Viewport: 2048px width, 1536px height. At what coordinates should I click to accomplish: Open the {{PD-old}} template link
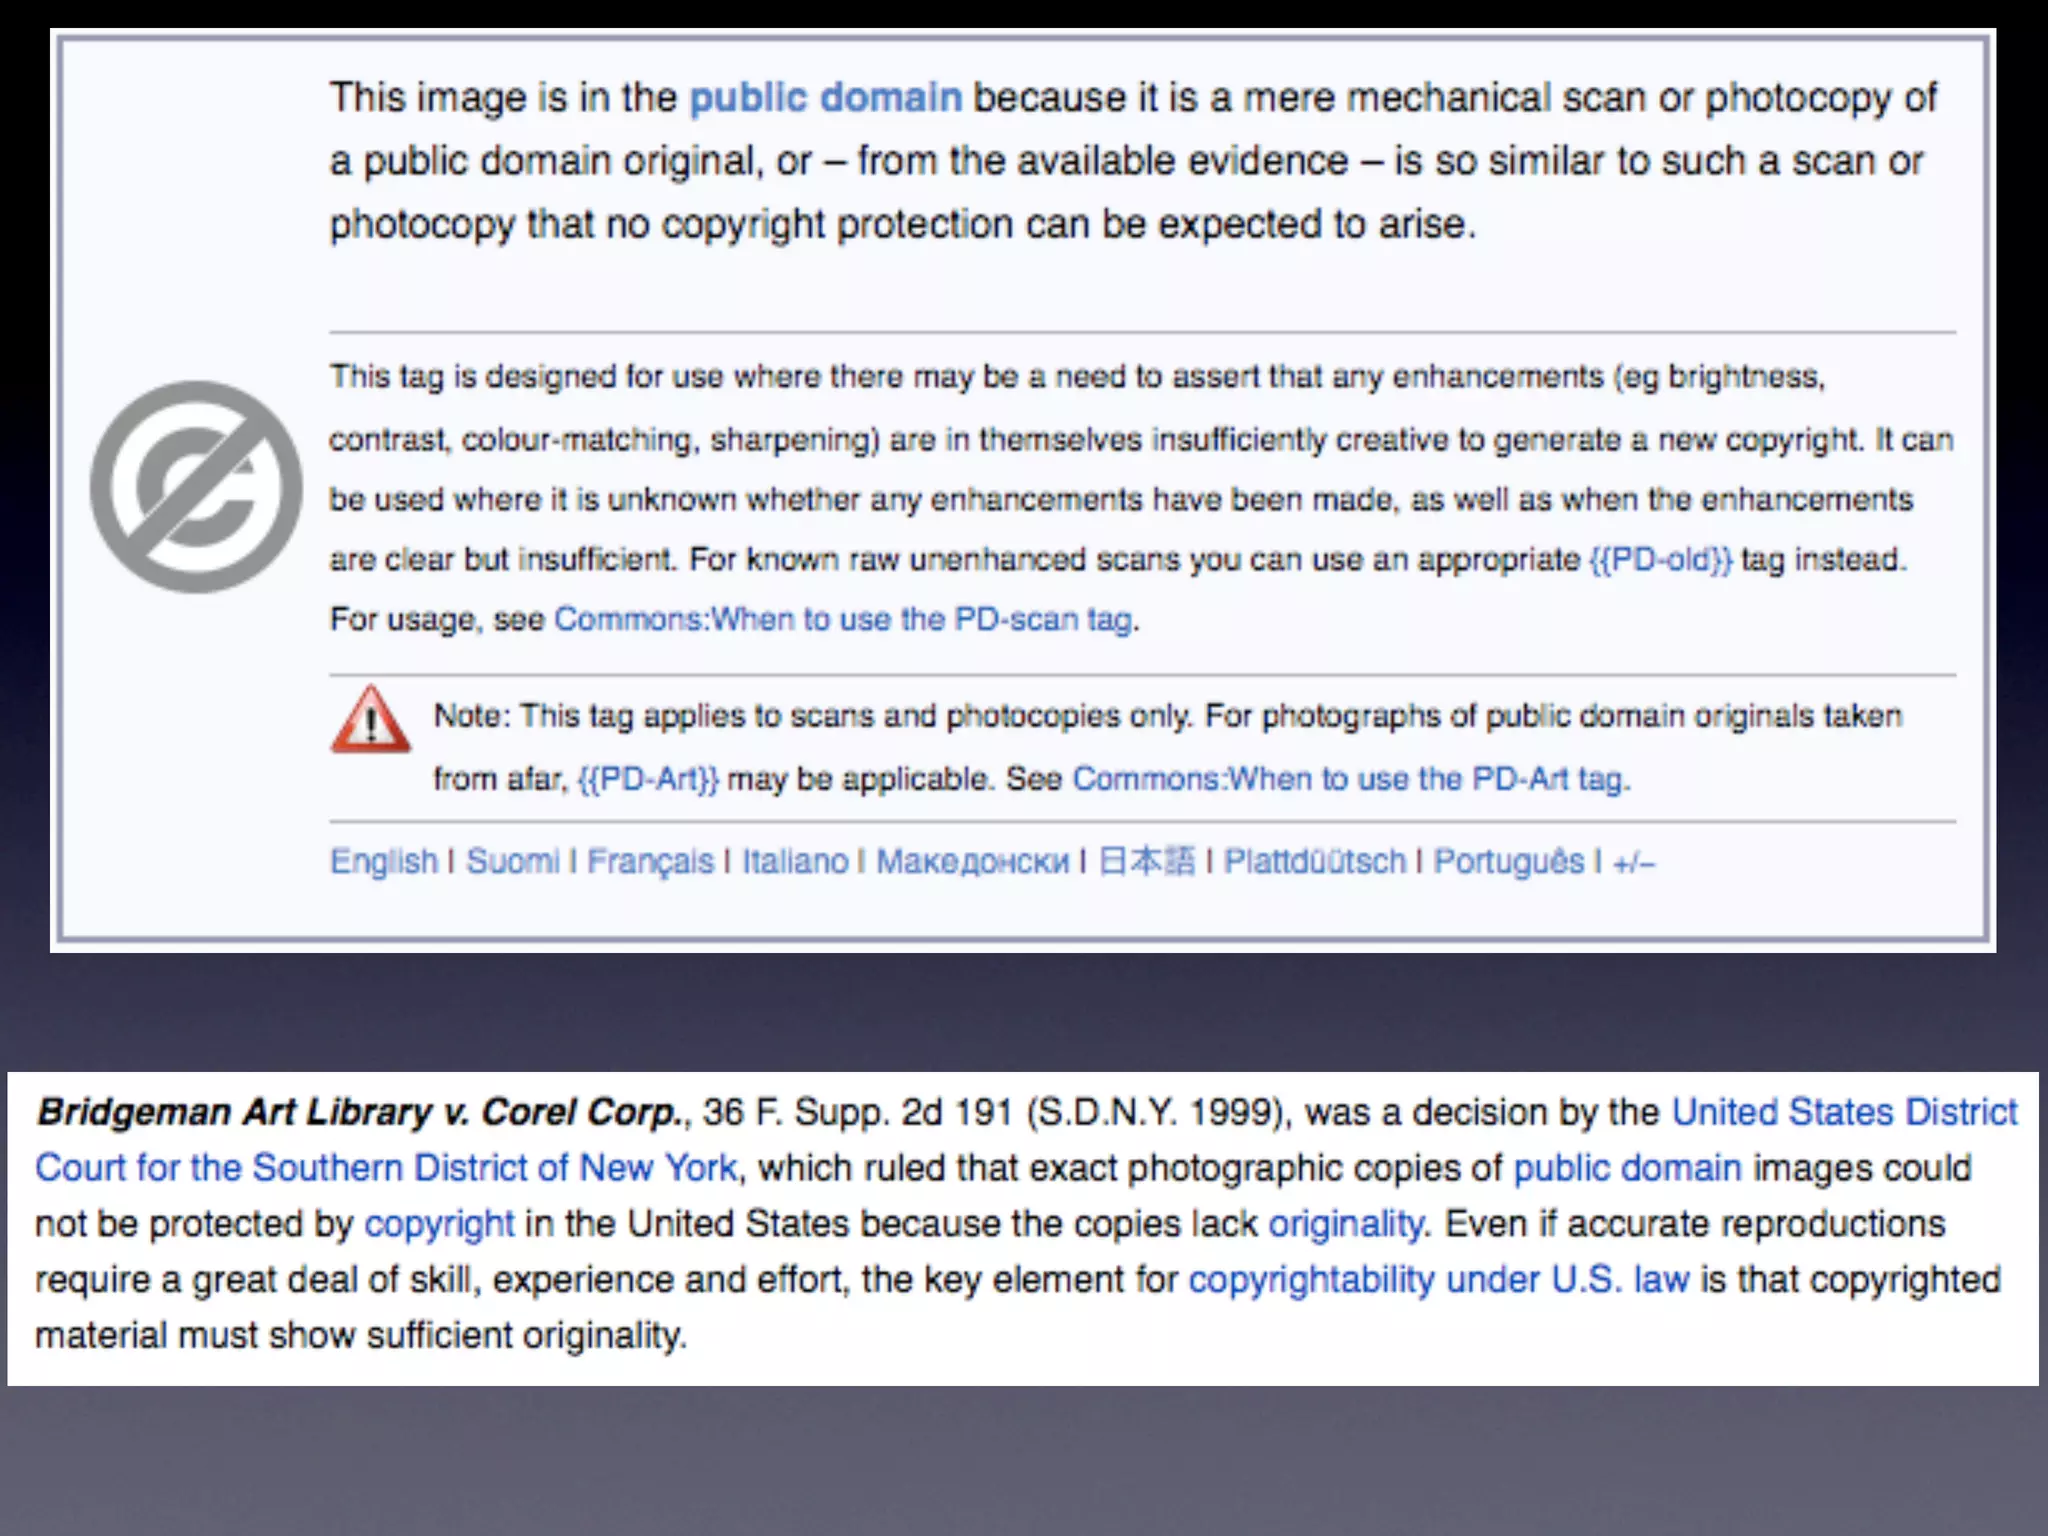click(x=1660, y=559)
